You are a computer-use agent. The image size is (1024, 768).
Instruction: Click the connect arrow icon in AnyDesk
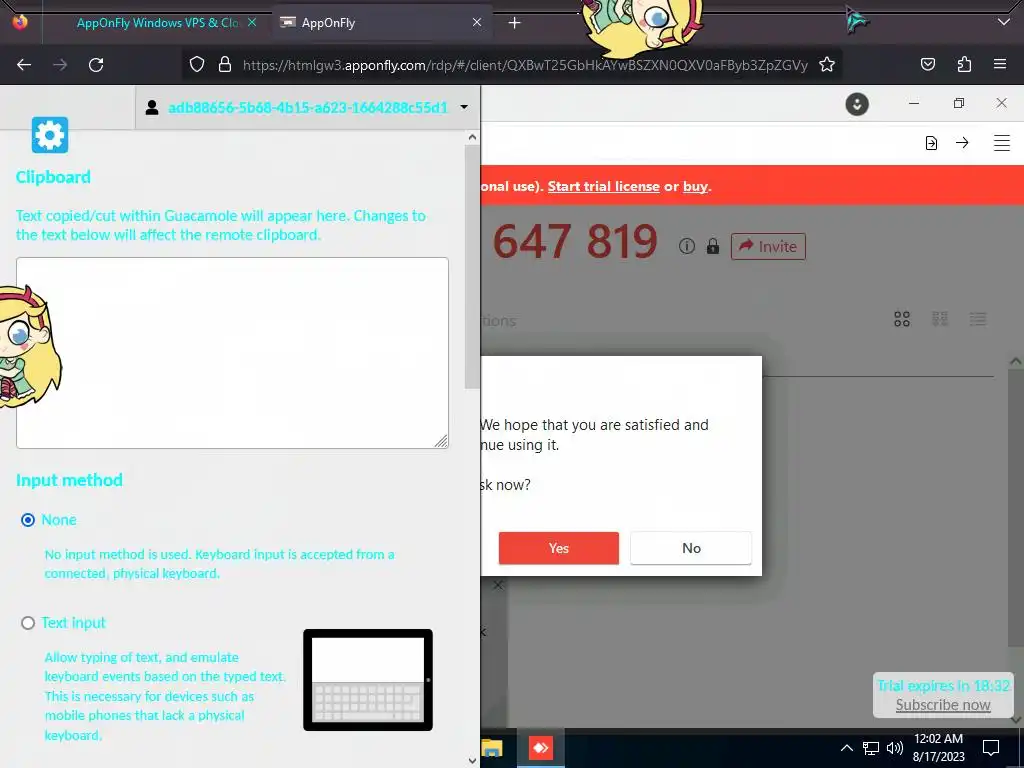click(962, 142)
